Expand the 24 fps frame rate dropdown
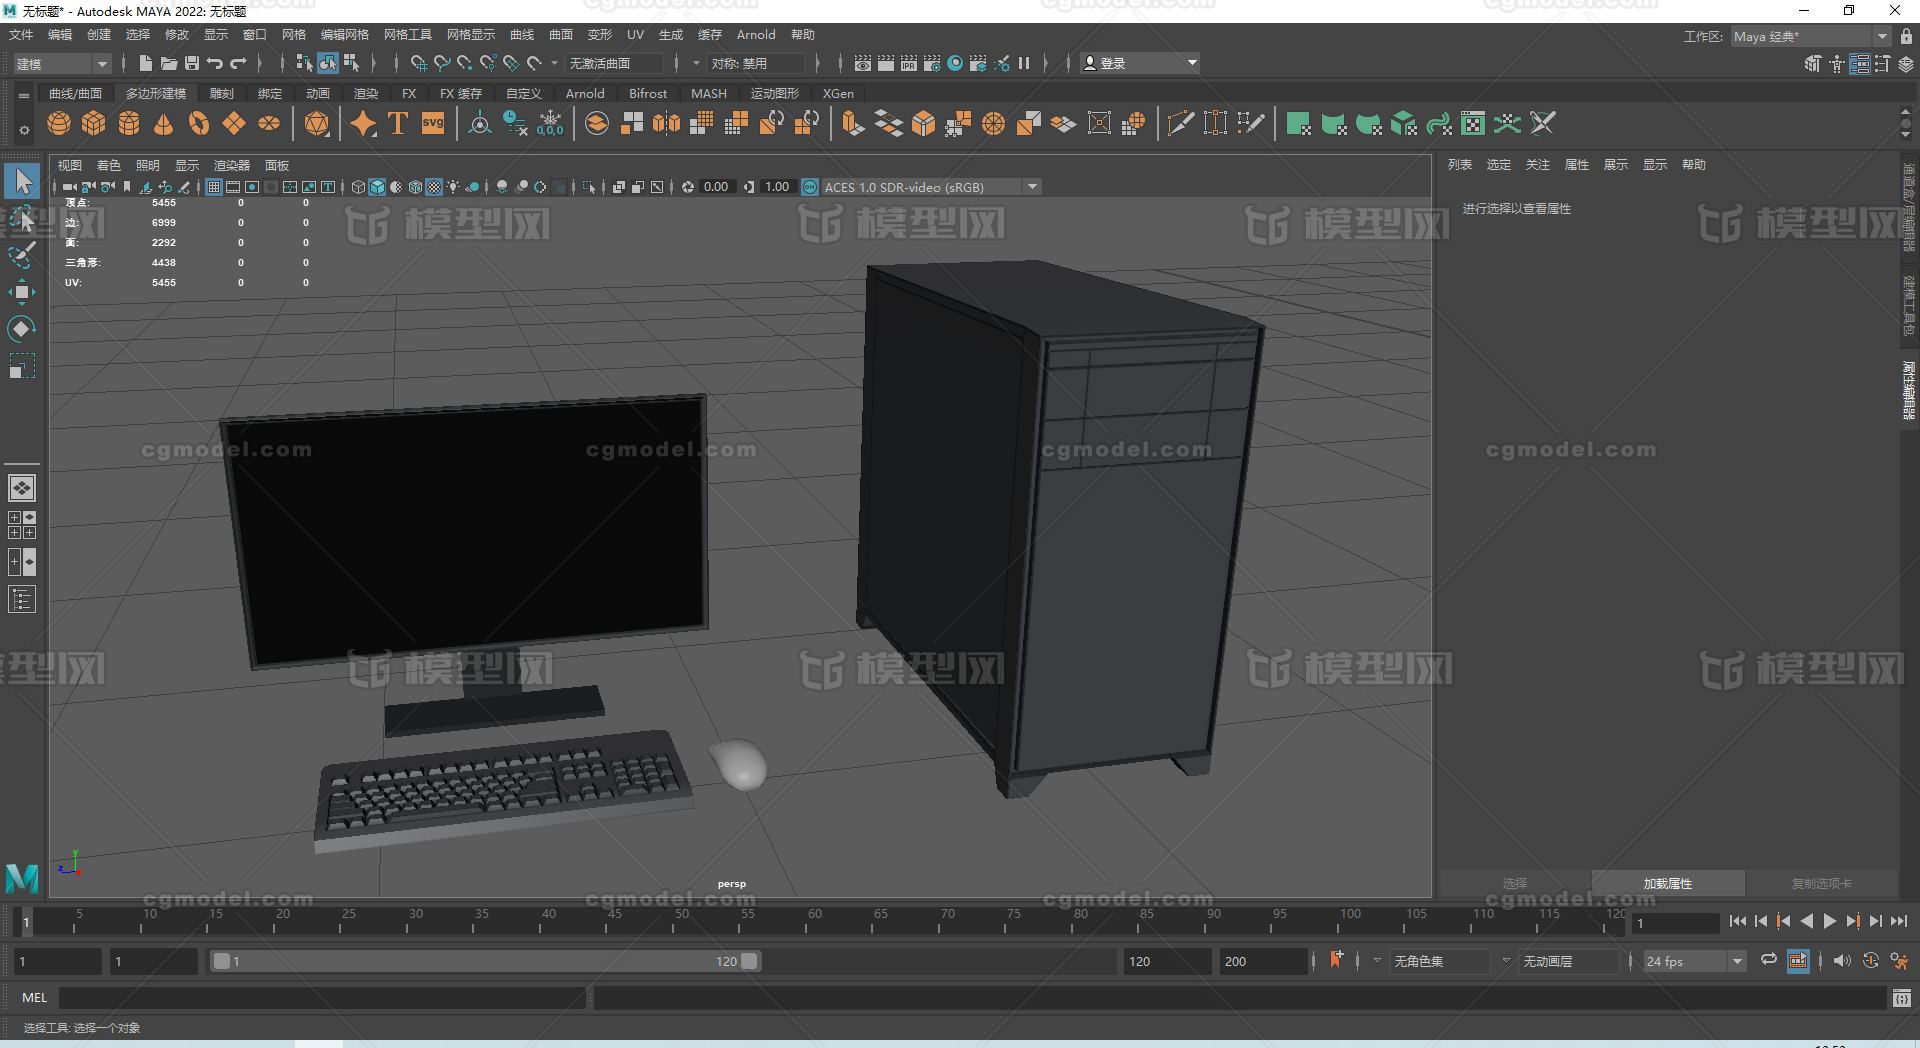This screenshot has height=1048, width=1920. tap(1737, 961)
